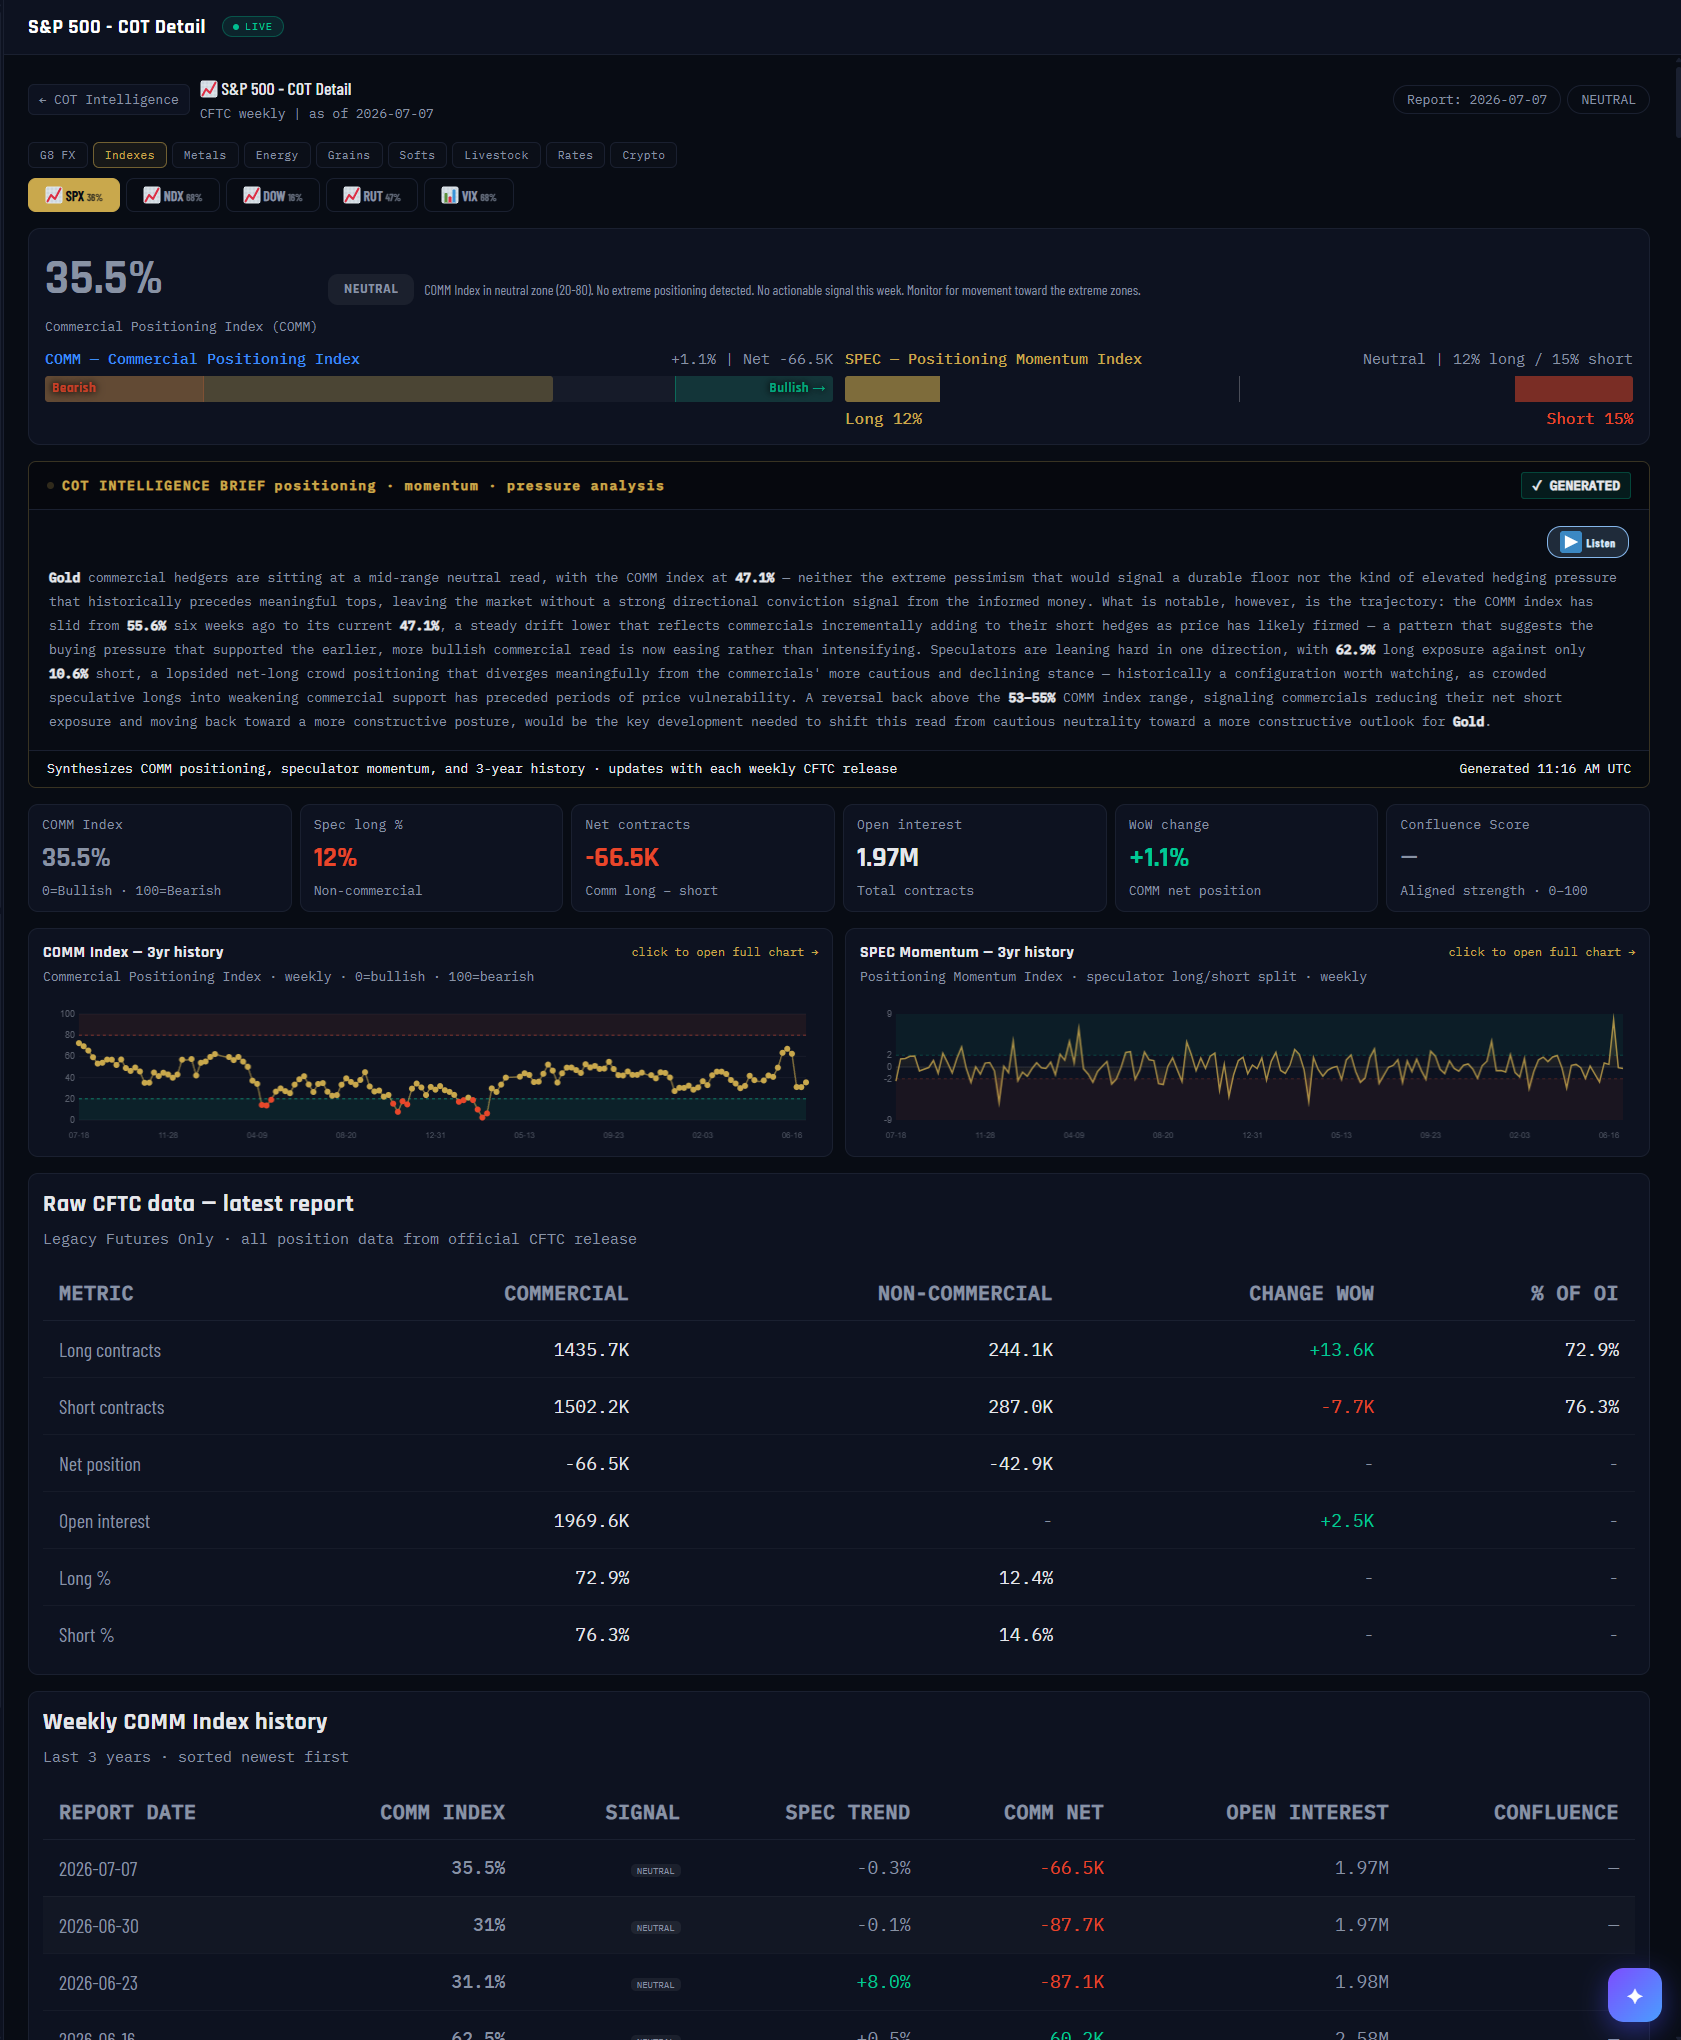Image resolution: width=1681 pixels, height=2040 pixels.
Task: Click the NEUTRAL pill beside the report date
Action: [1608, 100]
